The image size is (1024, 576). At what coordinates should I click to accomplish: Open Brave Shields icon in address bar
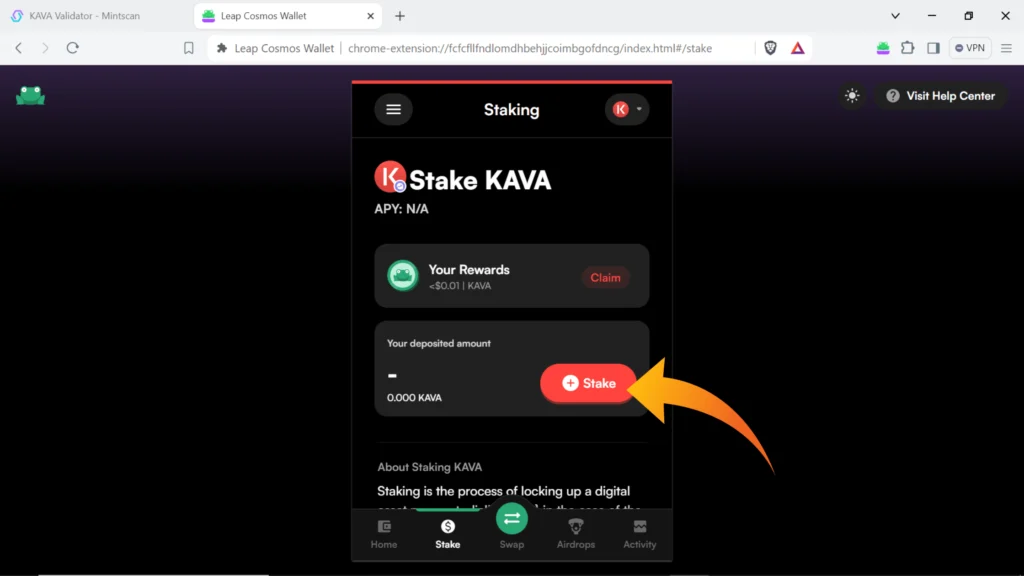pos(771,48)
